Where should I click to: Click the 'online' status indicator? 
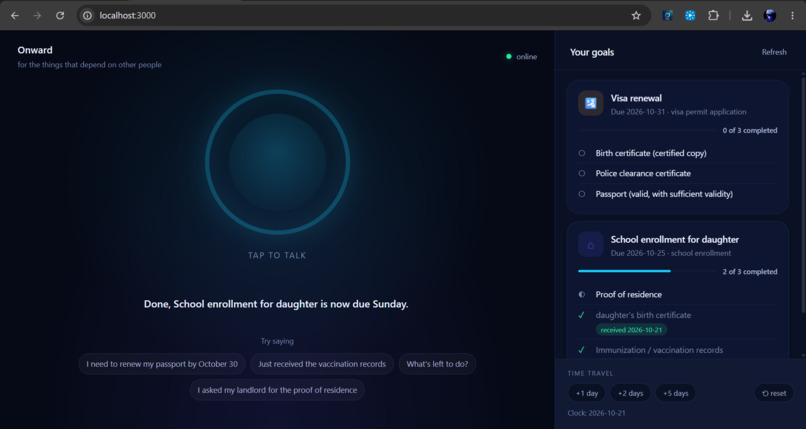521,57
